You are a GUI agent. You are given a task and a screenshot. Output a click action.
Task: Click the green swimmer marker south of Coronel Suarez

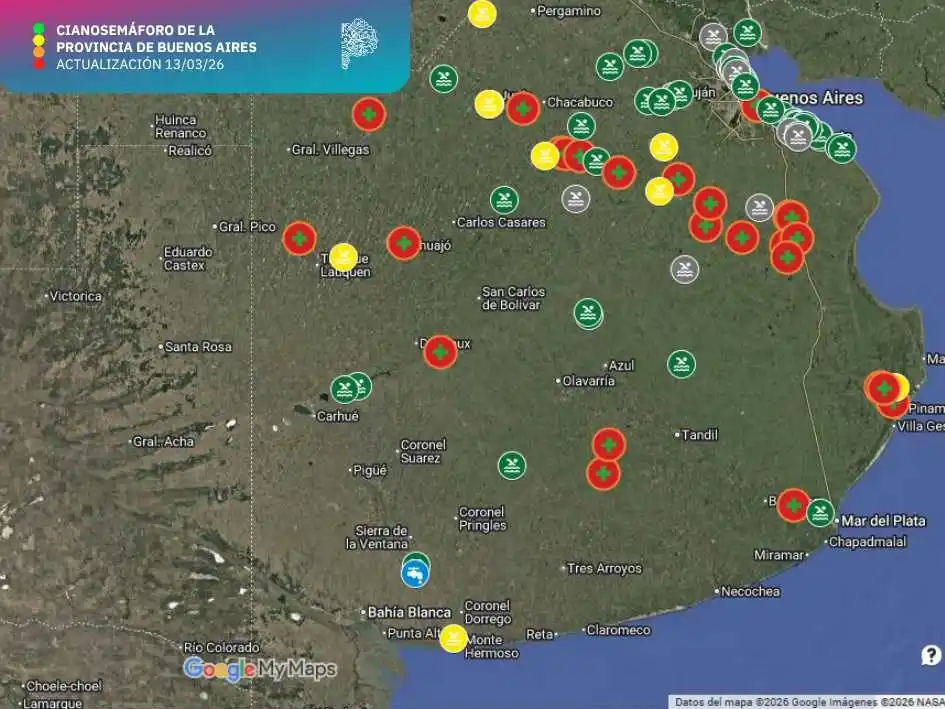pos(512,466)
